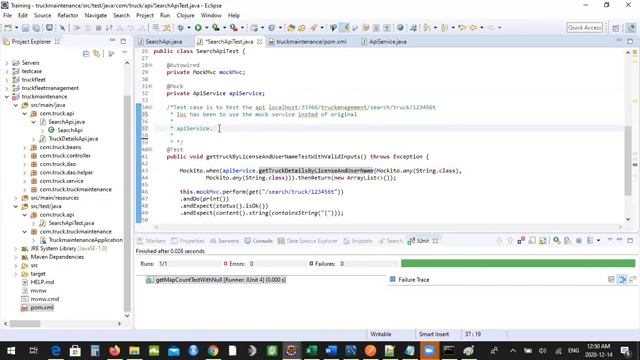Run the program with green Run button
This screenshot has width=640, height=360.
pyautogui.click(x=198, y=28)
